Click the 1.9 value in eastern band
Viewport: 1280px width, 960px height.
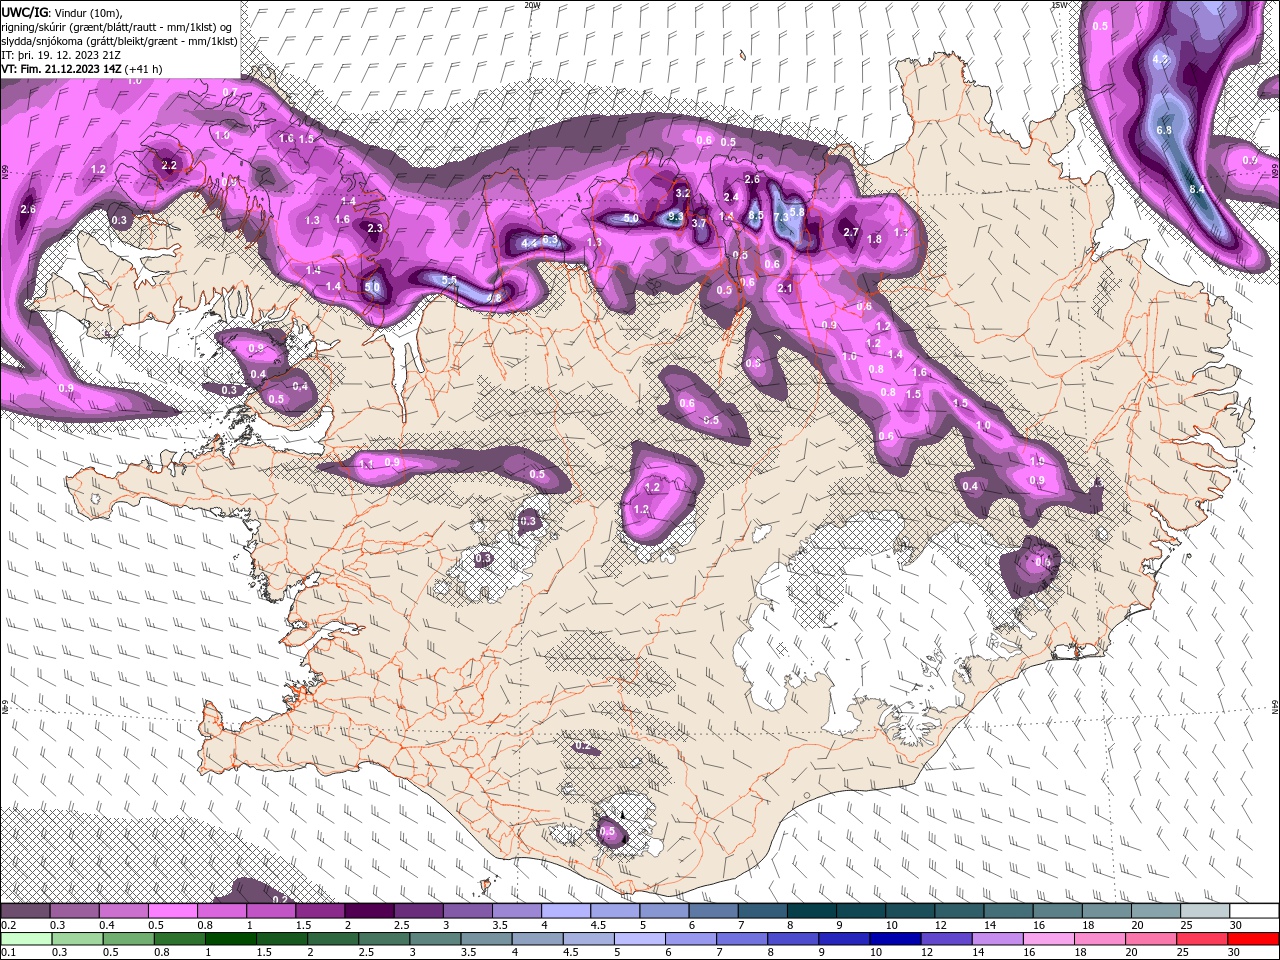tap(1037, 462)
